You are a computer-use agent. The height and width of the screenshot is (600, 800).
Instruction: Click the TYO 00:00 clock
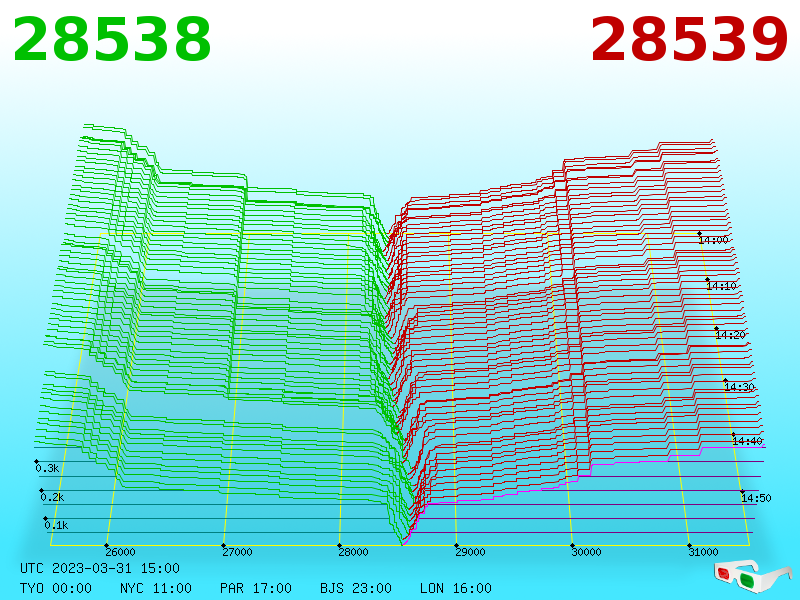click(x=56, y=588)
